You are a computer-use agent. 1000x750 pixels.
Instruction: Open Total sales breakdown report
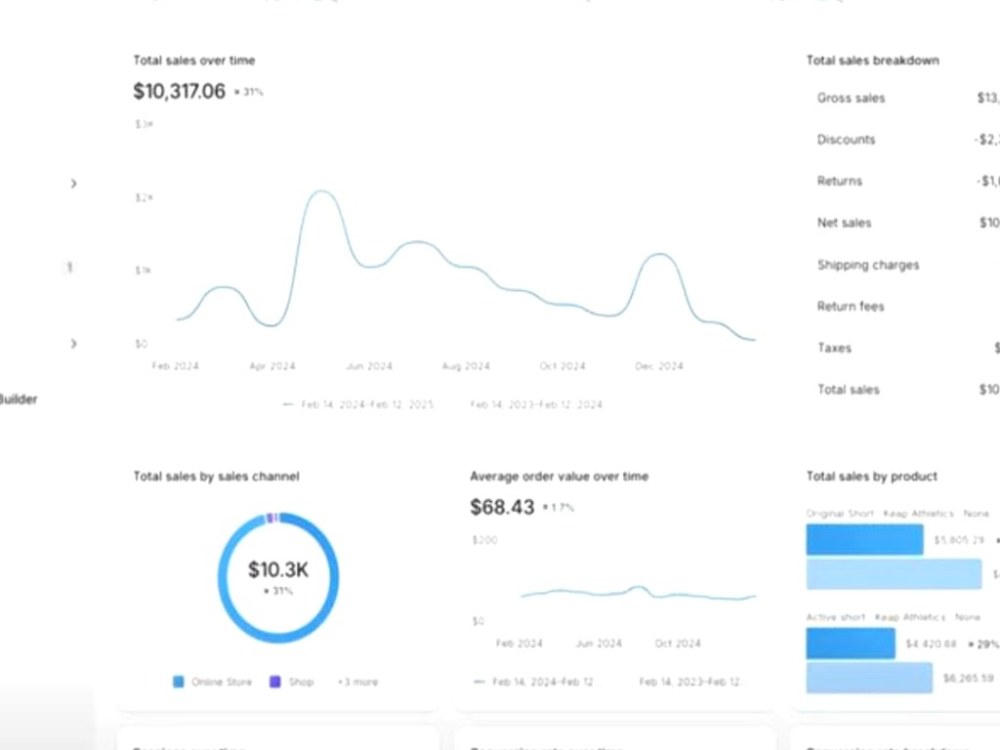click(872, 61)
